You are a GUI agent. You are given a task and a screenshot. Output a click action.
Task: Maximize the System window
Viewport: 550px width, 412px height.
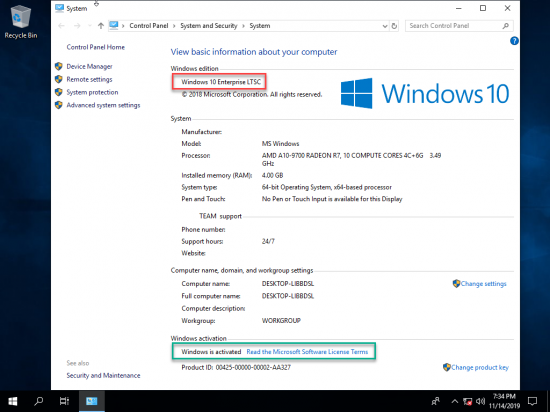click(483, 8)
